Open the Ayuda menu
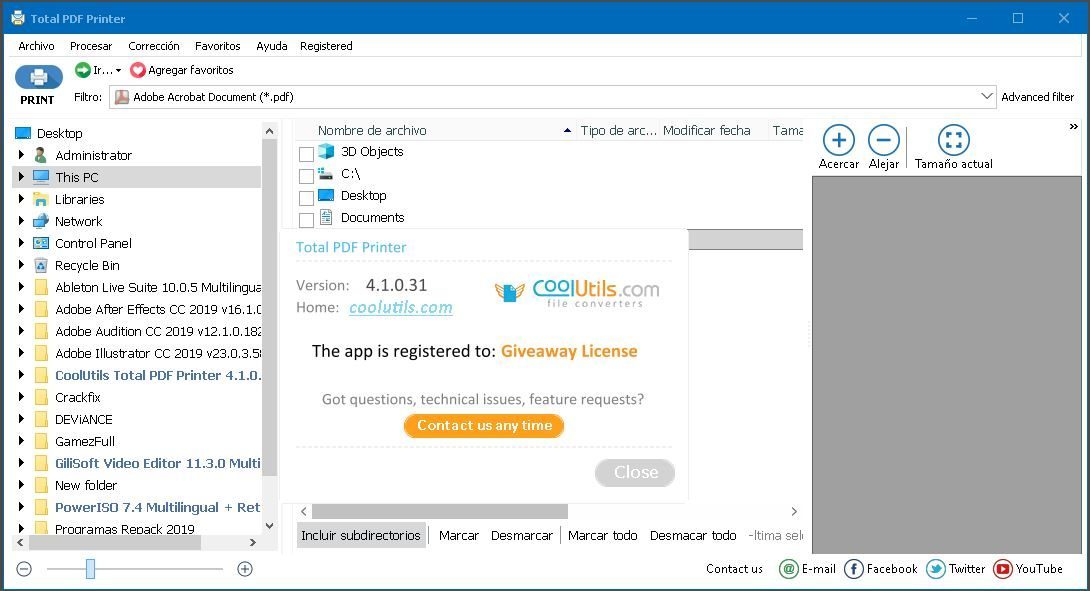1090x591 pixels. pos(272,46)
